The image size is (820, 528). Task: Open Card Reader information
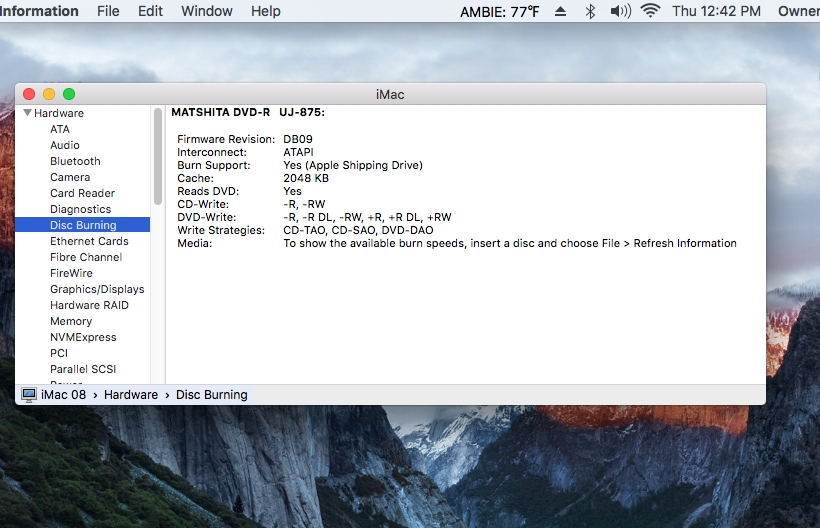82,193
